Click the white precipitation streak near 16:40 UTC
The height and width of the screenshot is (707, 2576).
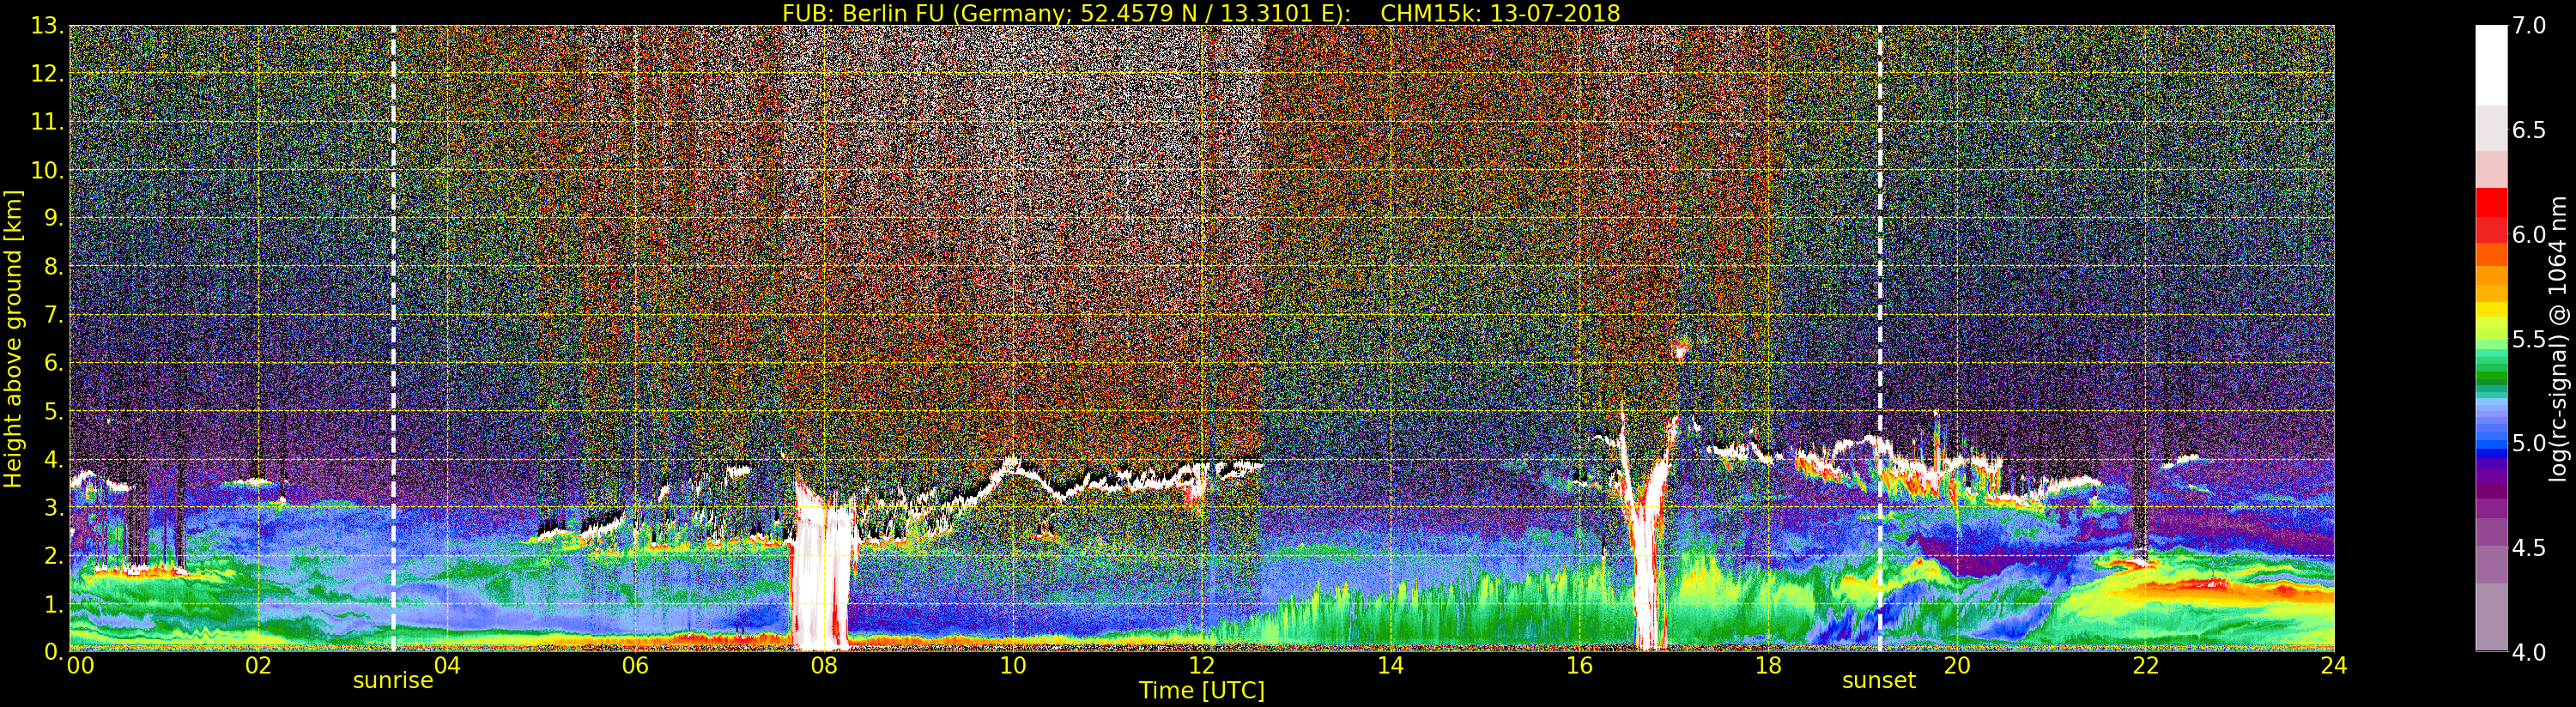1648,560
